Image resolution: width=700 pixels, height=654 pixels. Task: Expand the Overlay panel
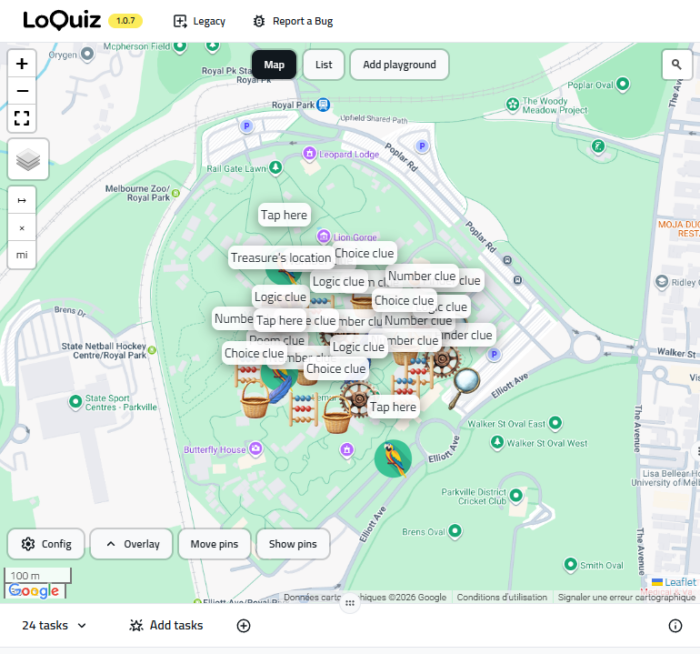tap(131, 544)
